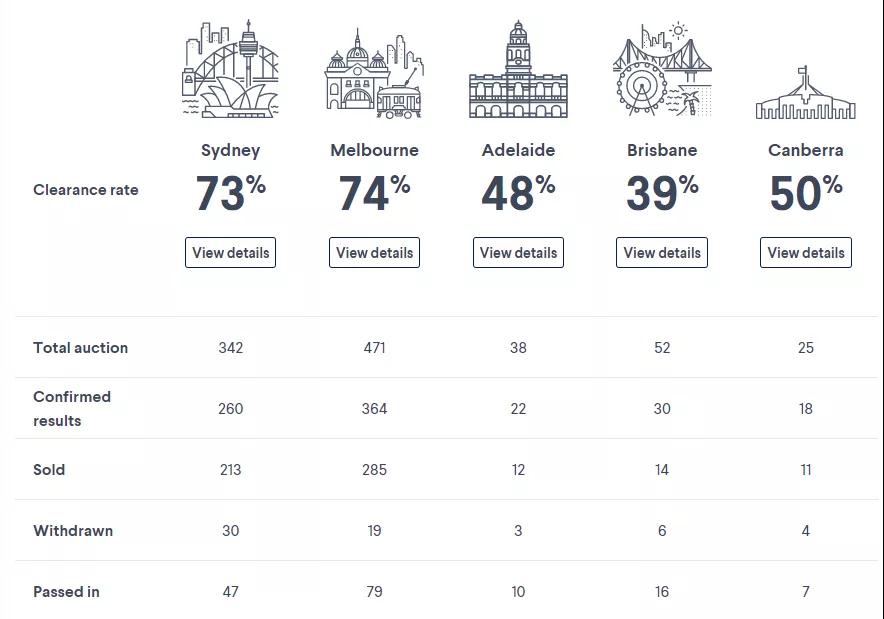
Task: View details for Melbourne auctions
Action: click(374, 253)
